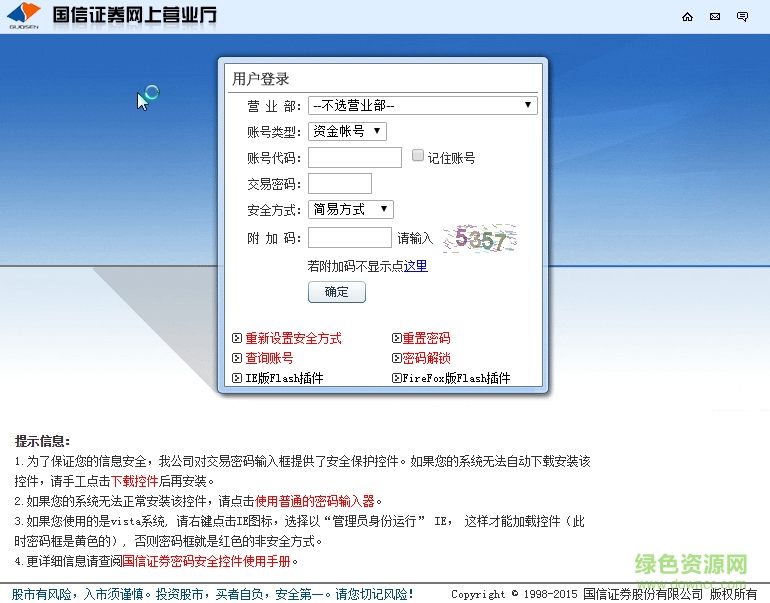The image size is (770, 603).
Task: Click the 下载控件 download link
Action: [x=135, y=481]
